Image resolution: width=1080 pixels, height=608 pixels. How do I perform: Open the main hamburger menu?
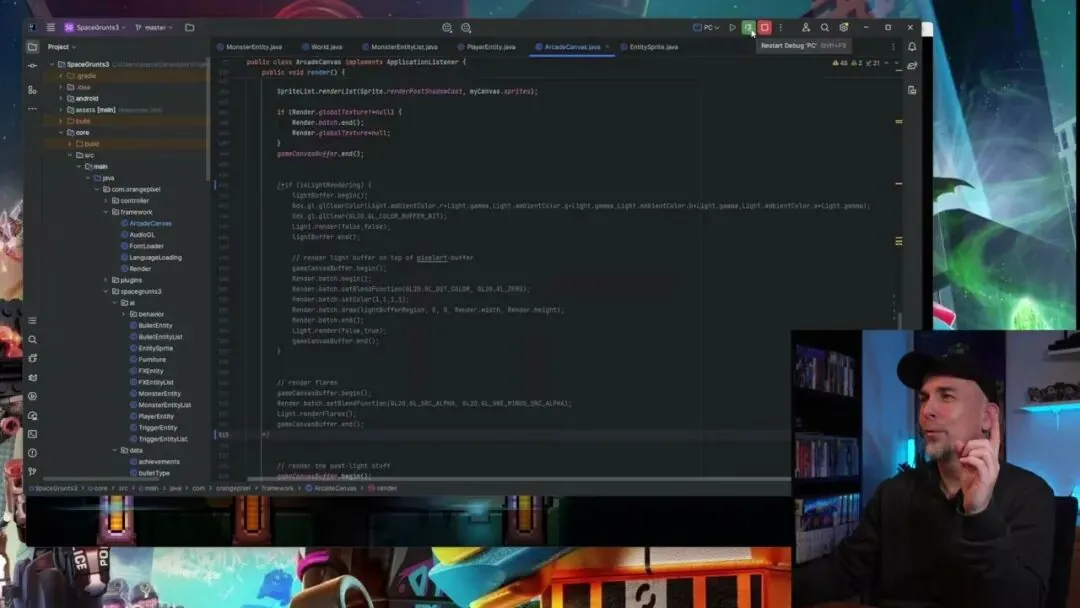50,28
